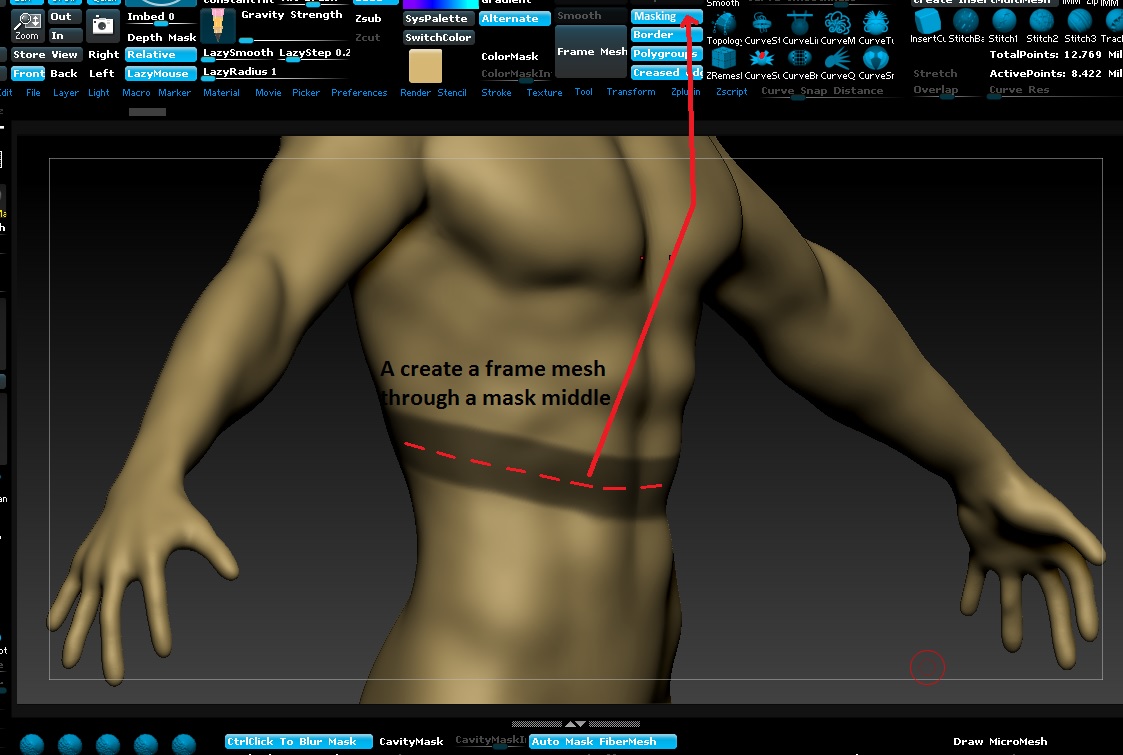Open the Stroke menu

click(x=496, y=91)
